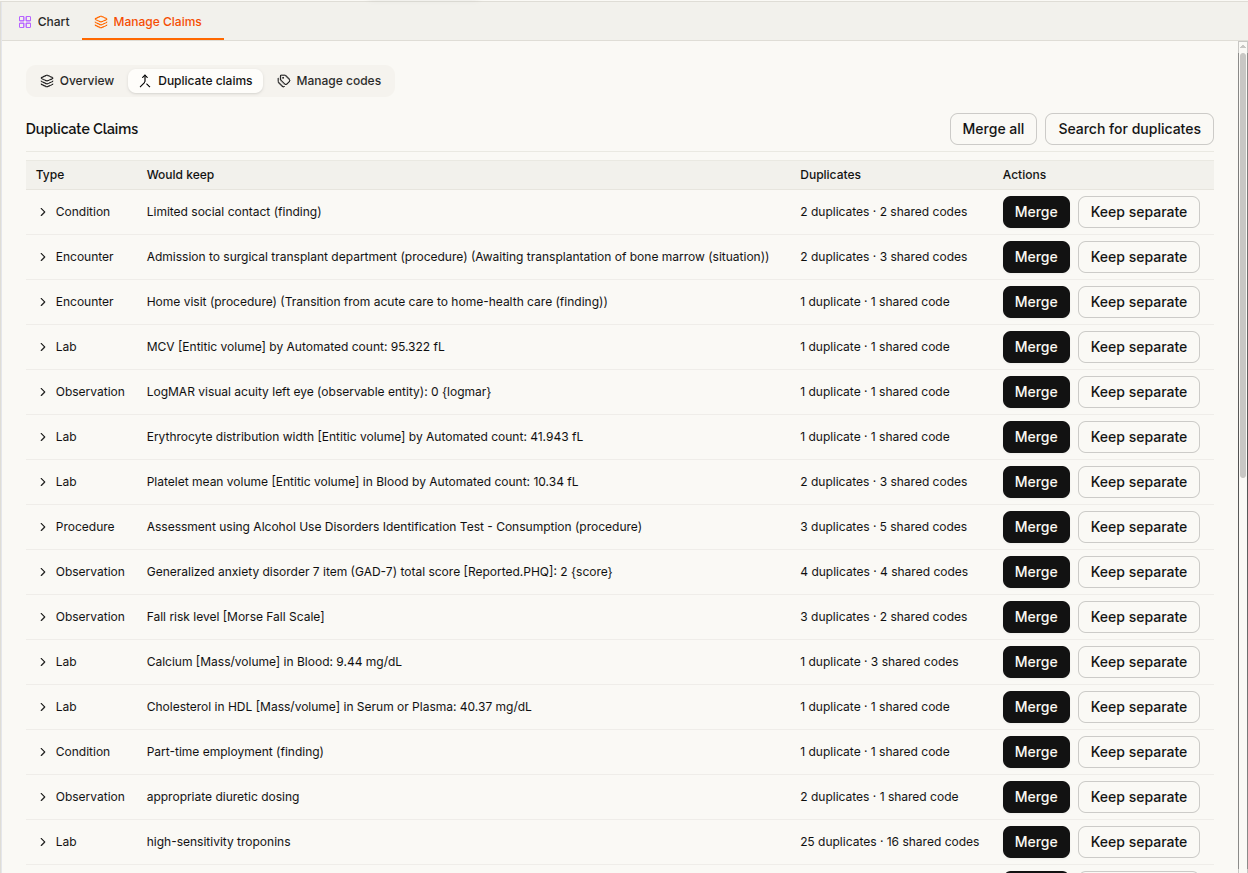Expand the Calcium in Blood row
Viewport: 1248px width, 873px height.
(x=43, y=662)
